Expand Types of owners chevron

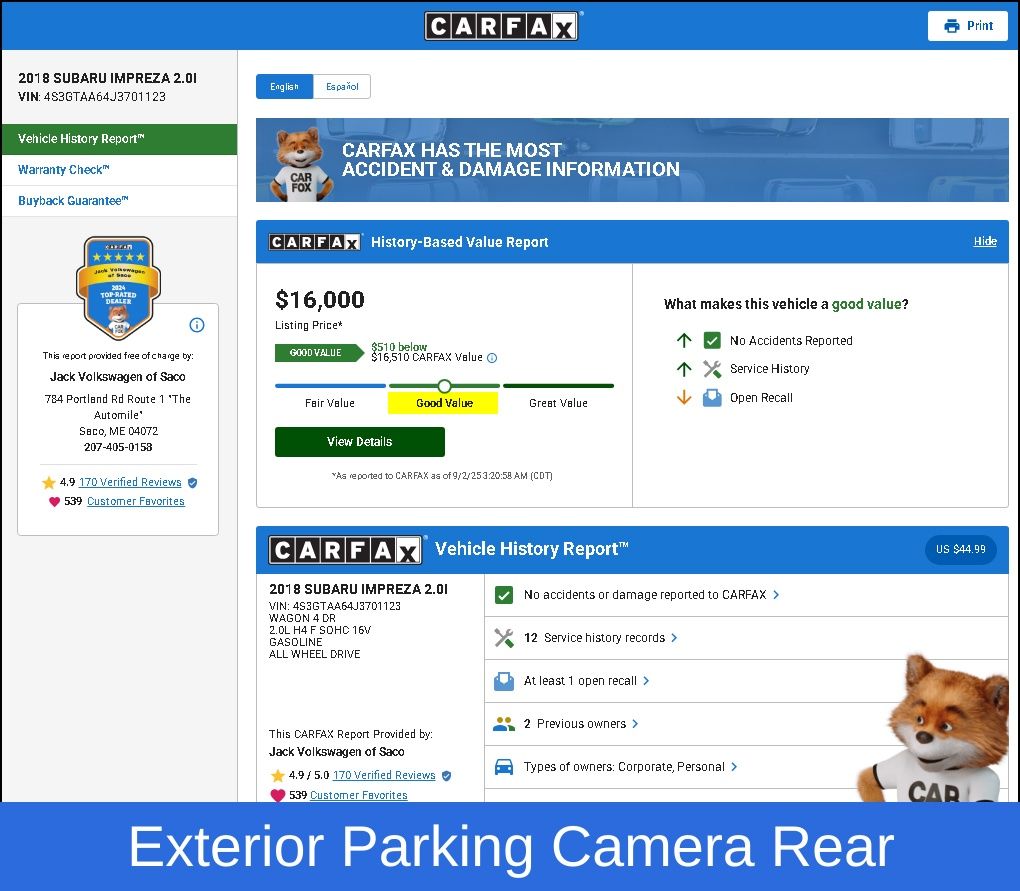coord(734,767)
